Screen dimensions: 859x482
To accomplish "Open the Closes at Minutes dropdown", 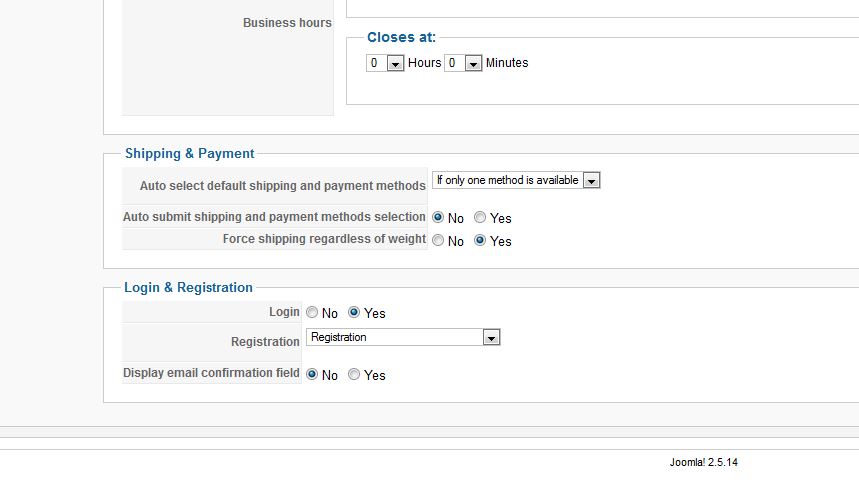I will point(464,63).
